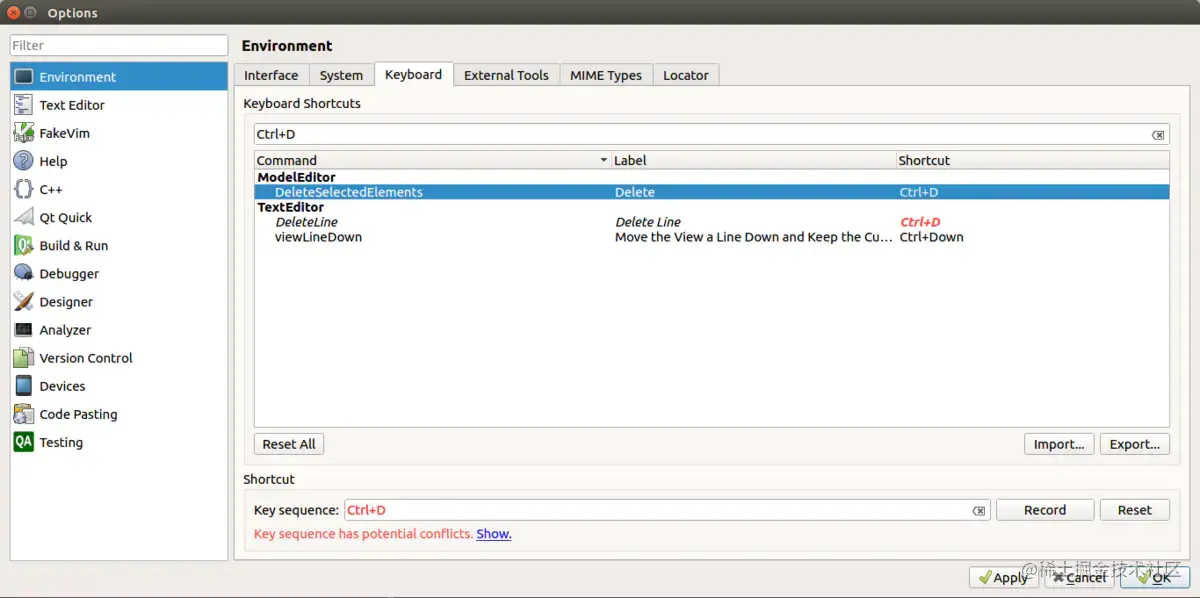Sort by the Label column header
The image size is (1200, 598).
tap(754, 160)
